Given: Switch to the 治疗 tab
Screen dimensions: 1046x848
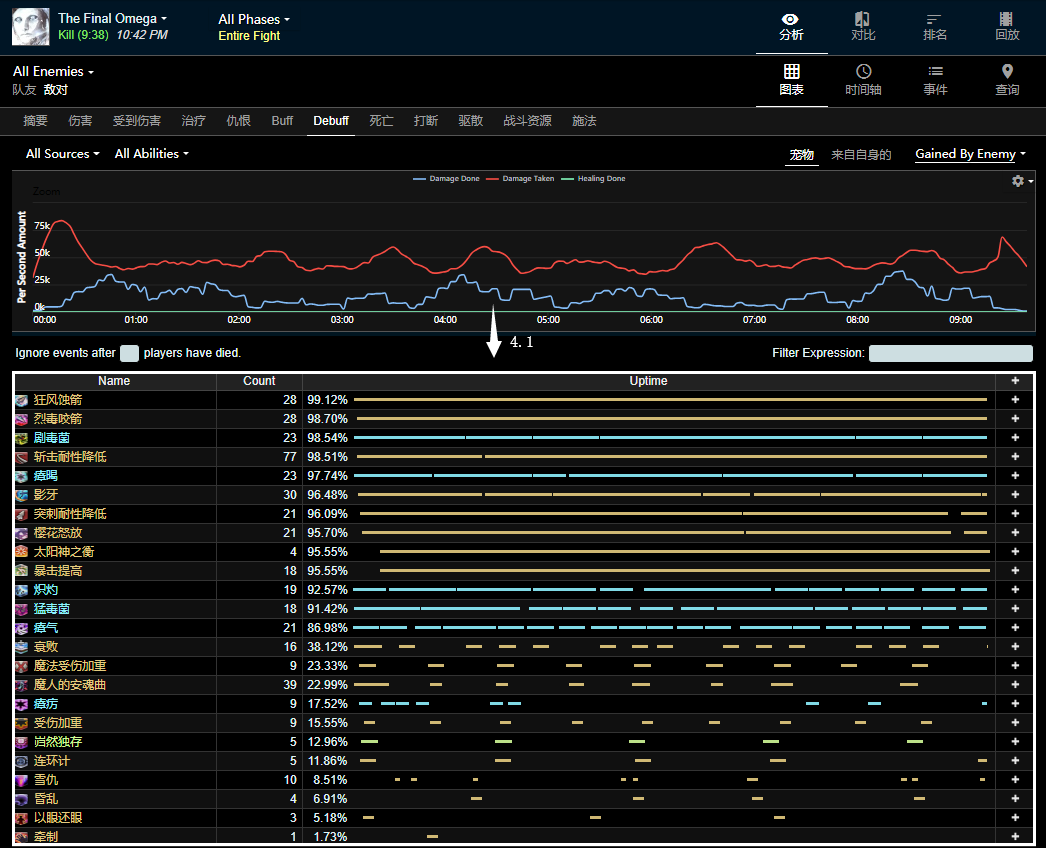Looking at the screenshot, I should click(194, 121).
